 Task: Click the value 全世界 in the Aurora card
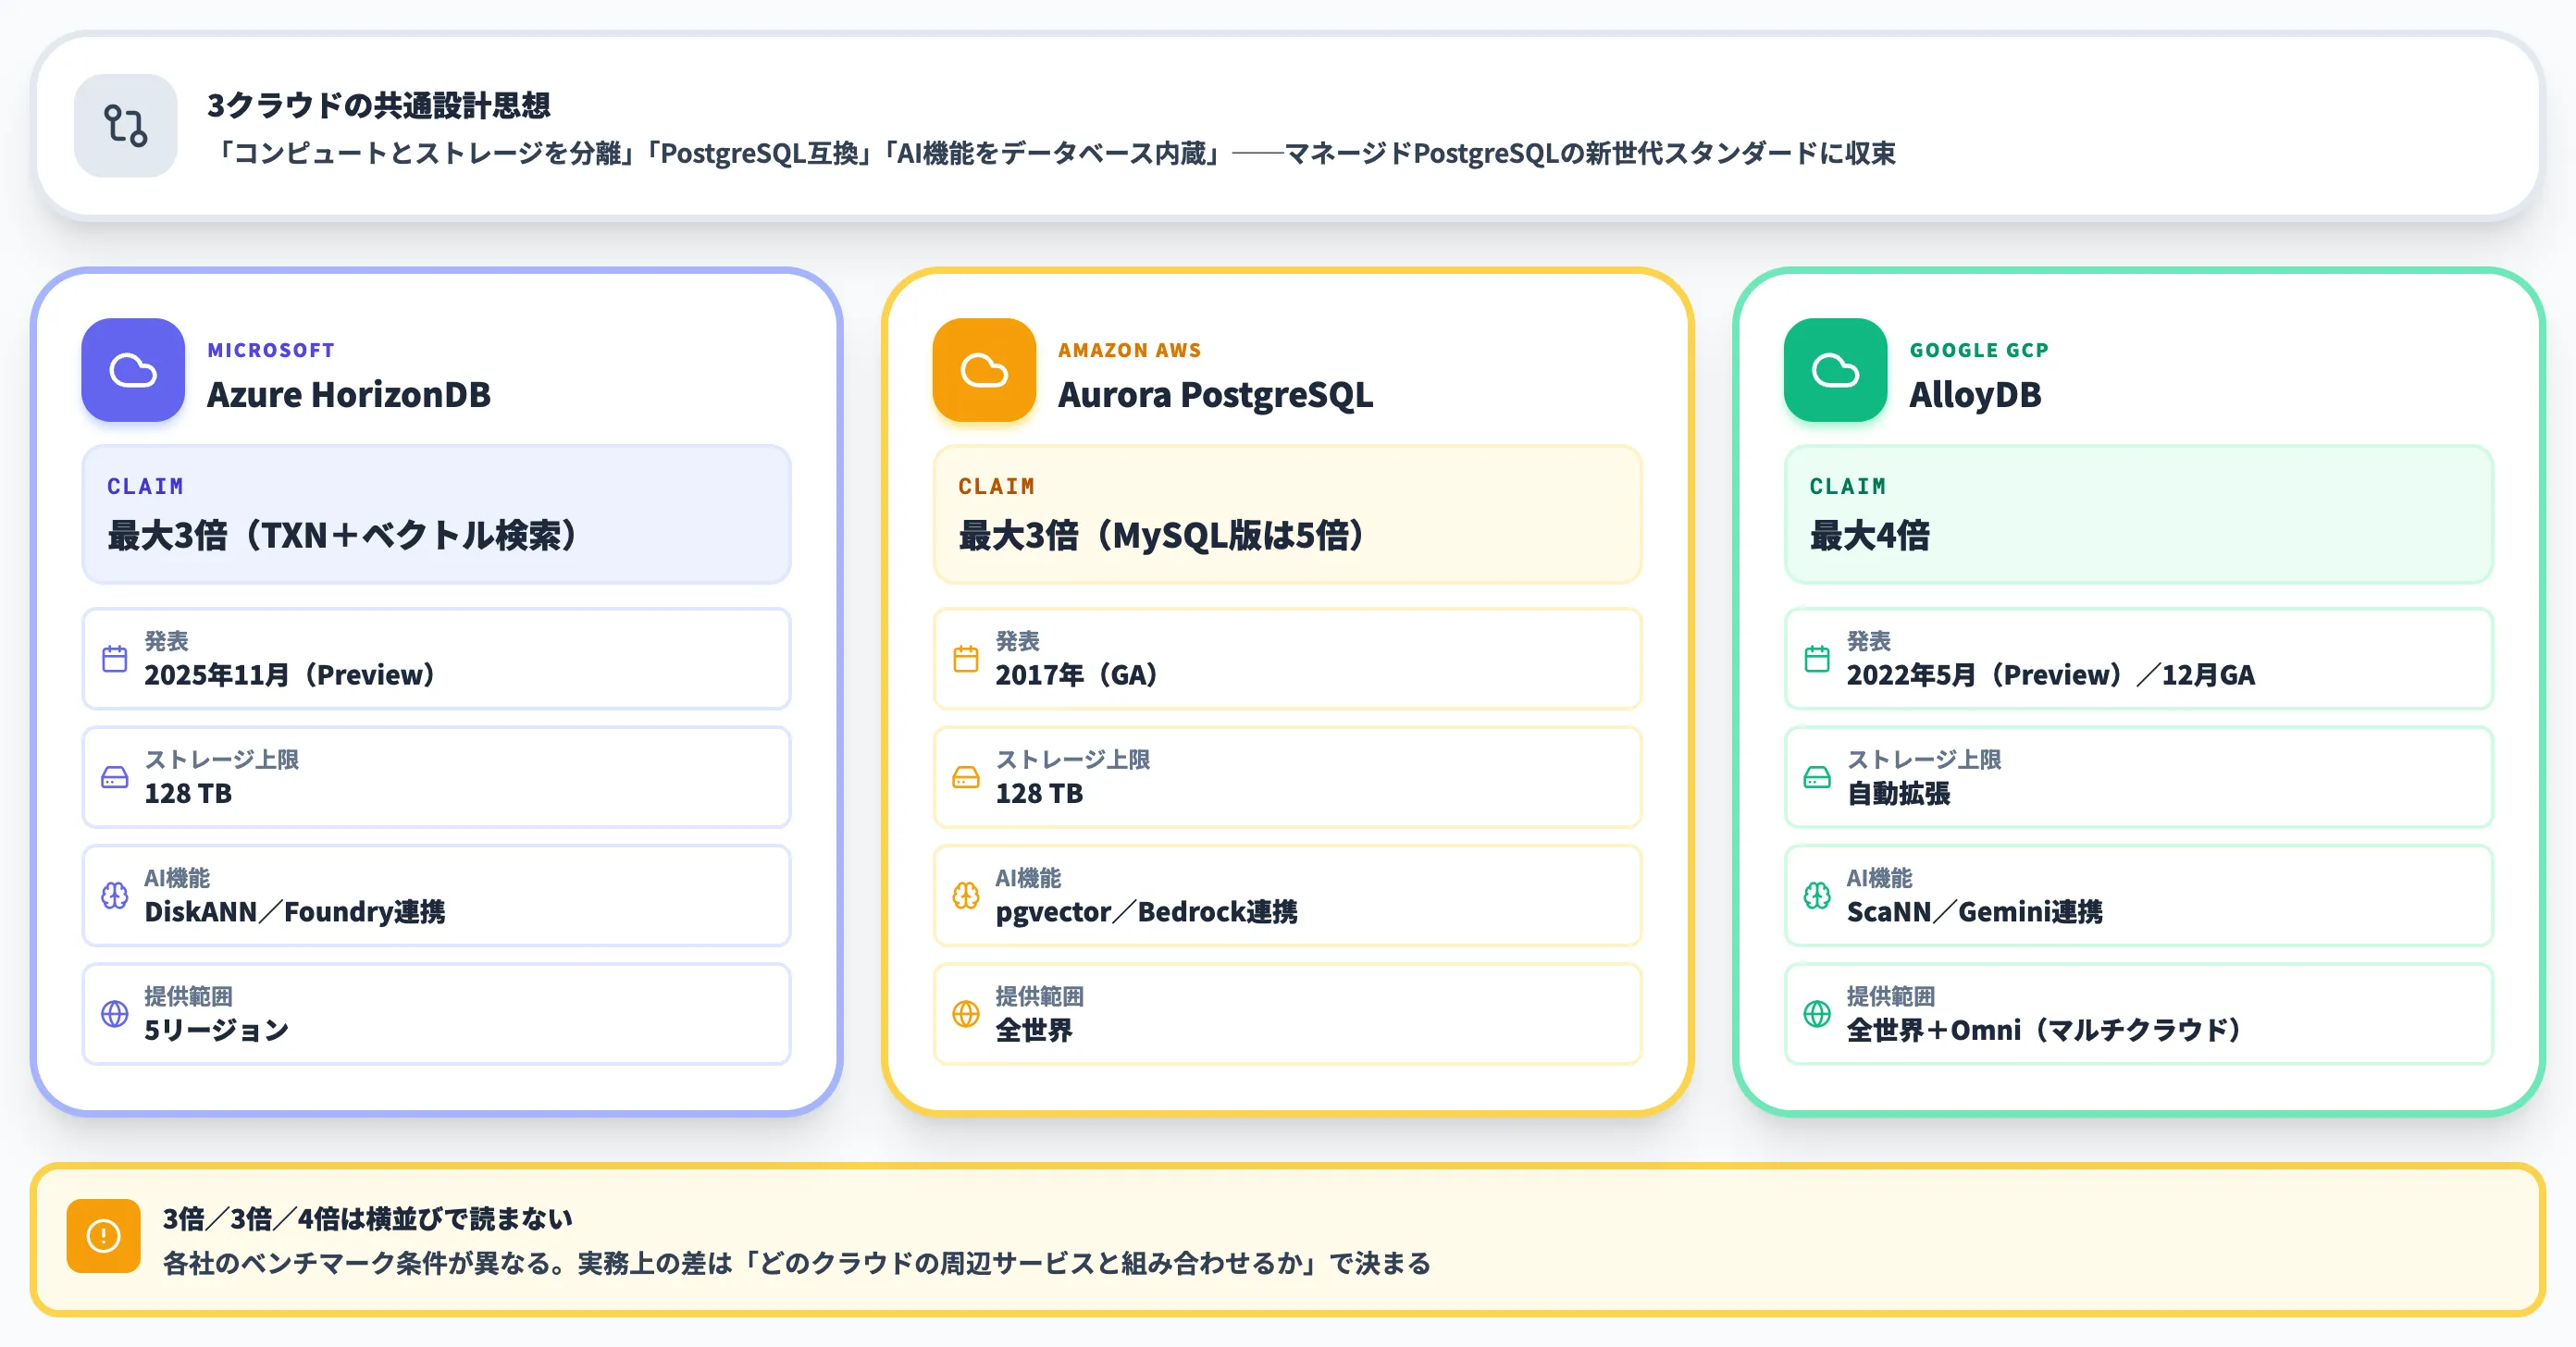pyautogui.click(x=1033, y=1030)
